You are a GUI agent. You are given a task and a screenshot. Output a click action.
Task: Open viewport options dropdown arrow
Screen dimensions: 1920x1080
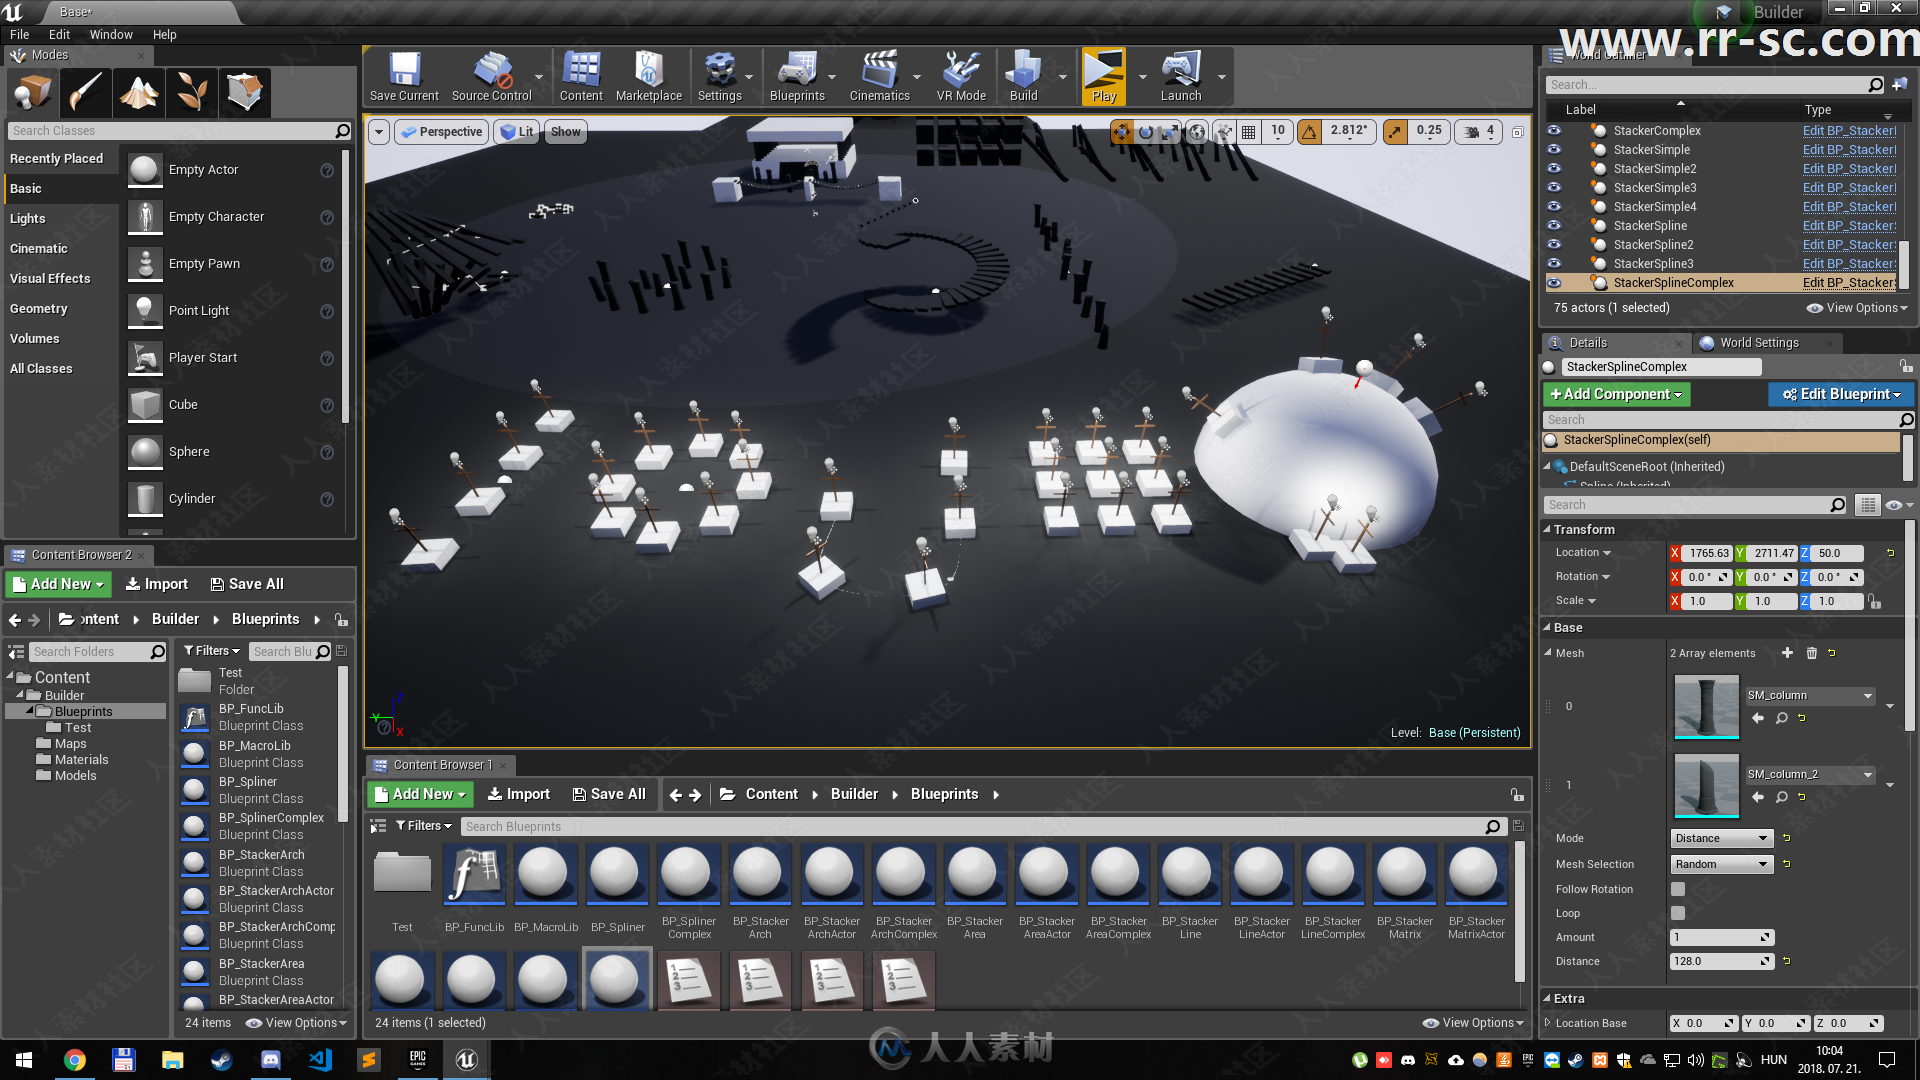tap(378, 132)
